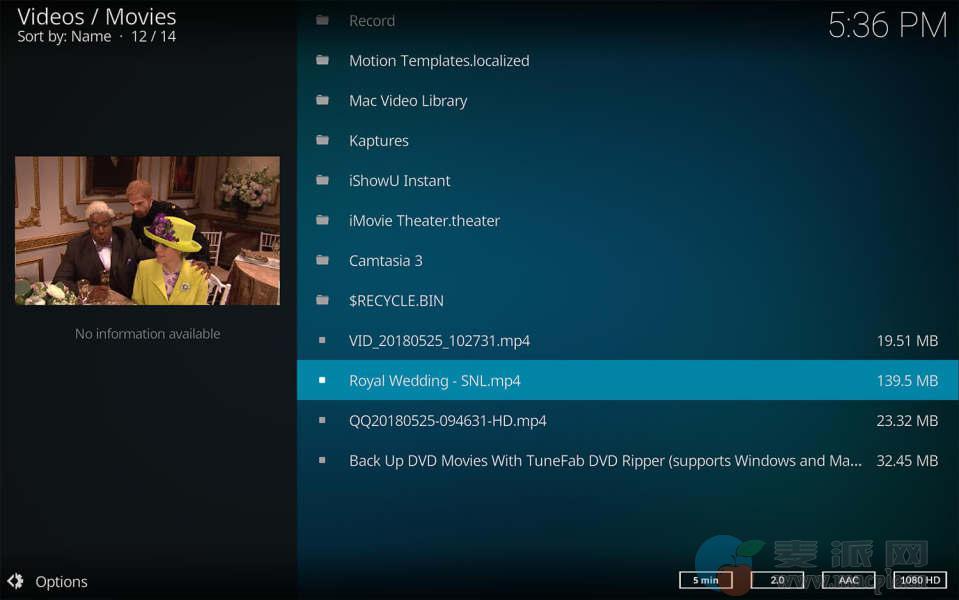Click the AAC audio codec badge
The width and height of the screenshot is (959, 600).
point(849,580)
